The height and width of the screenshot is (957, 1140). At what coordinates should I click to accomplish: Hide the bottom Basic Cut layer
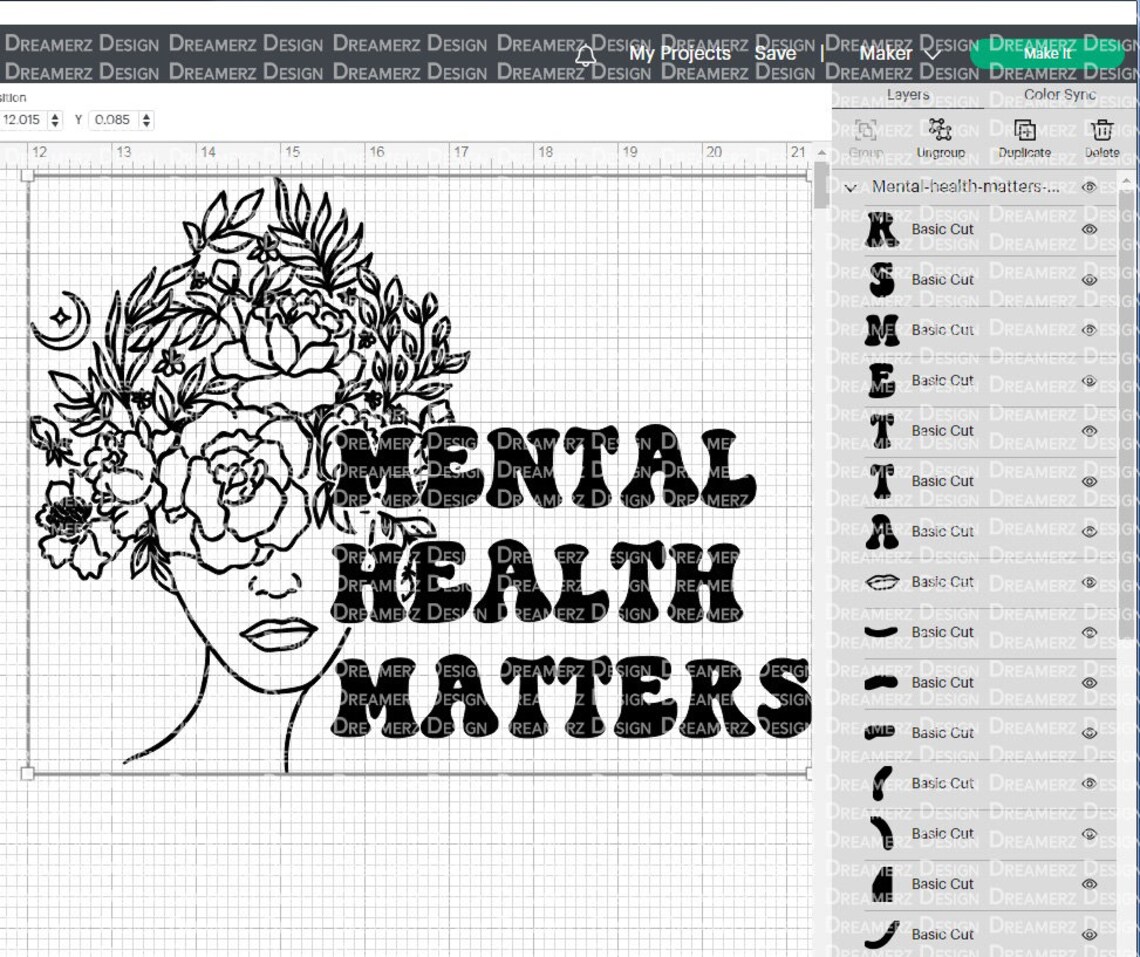[1090, 934]
